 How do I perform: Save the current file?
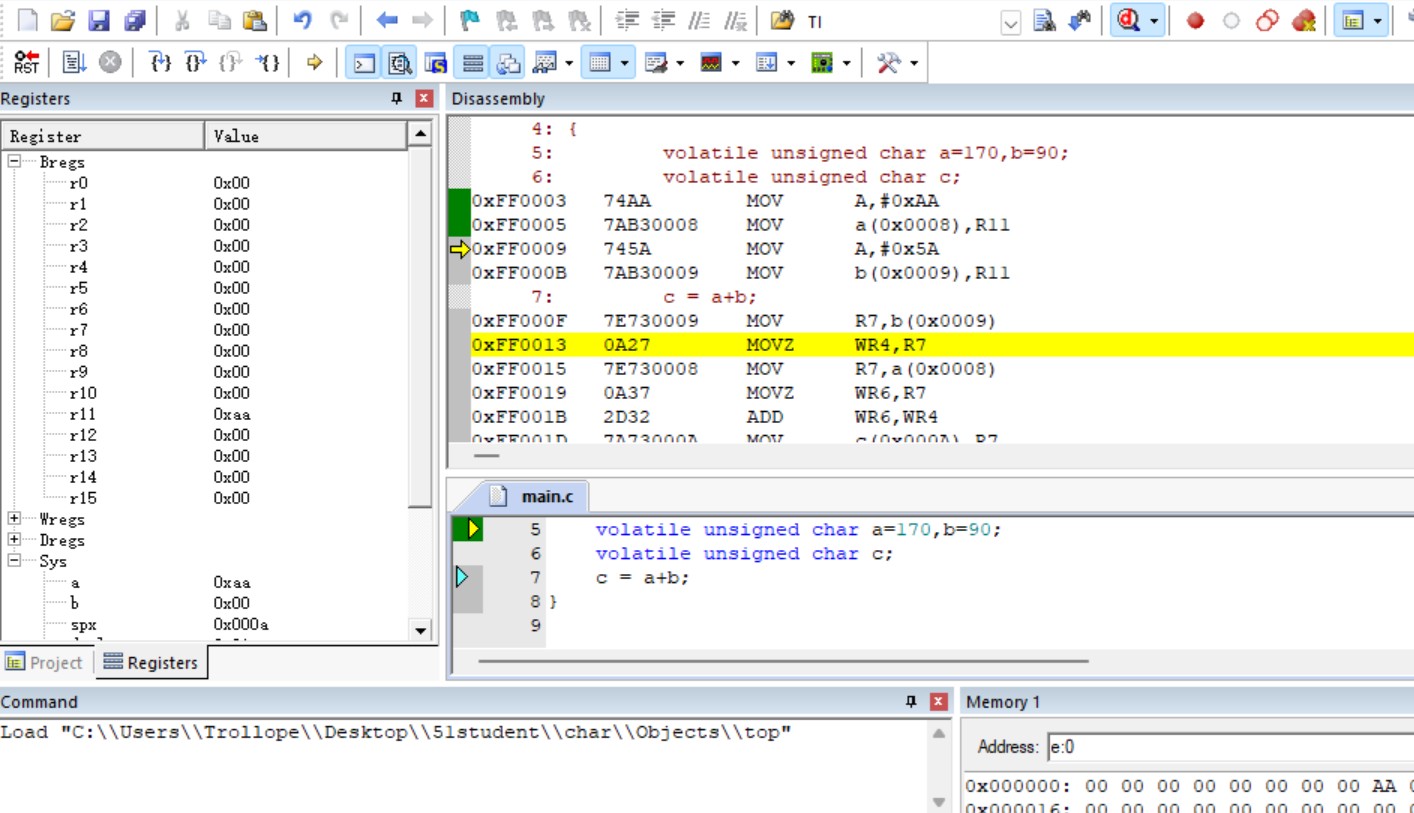pos(98,20)
